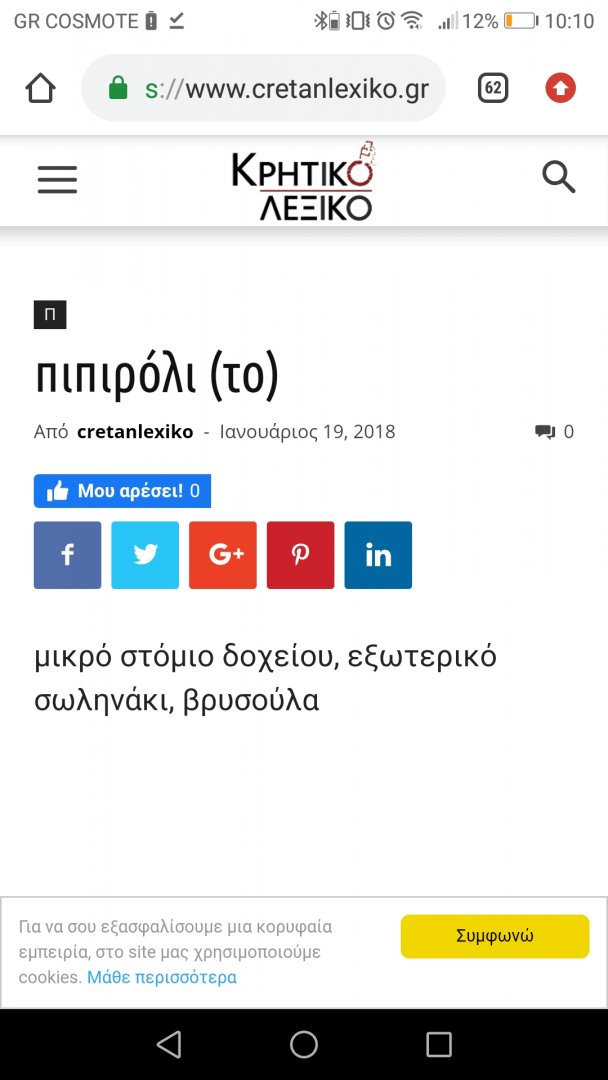
Task: Tap the address bar showing cretanlexiko.gr
Action: click(264, 88)
